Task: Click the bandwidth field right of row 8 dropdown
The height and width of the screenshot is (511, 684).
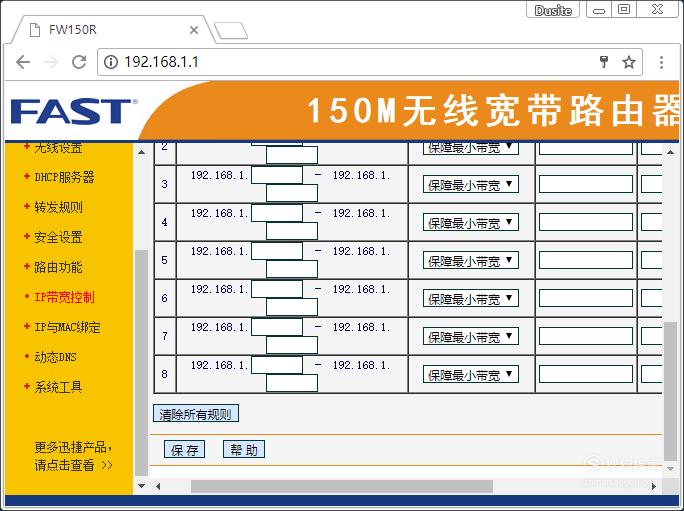Action: pyautogui.click(x=586, y=374)
